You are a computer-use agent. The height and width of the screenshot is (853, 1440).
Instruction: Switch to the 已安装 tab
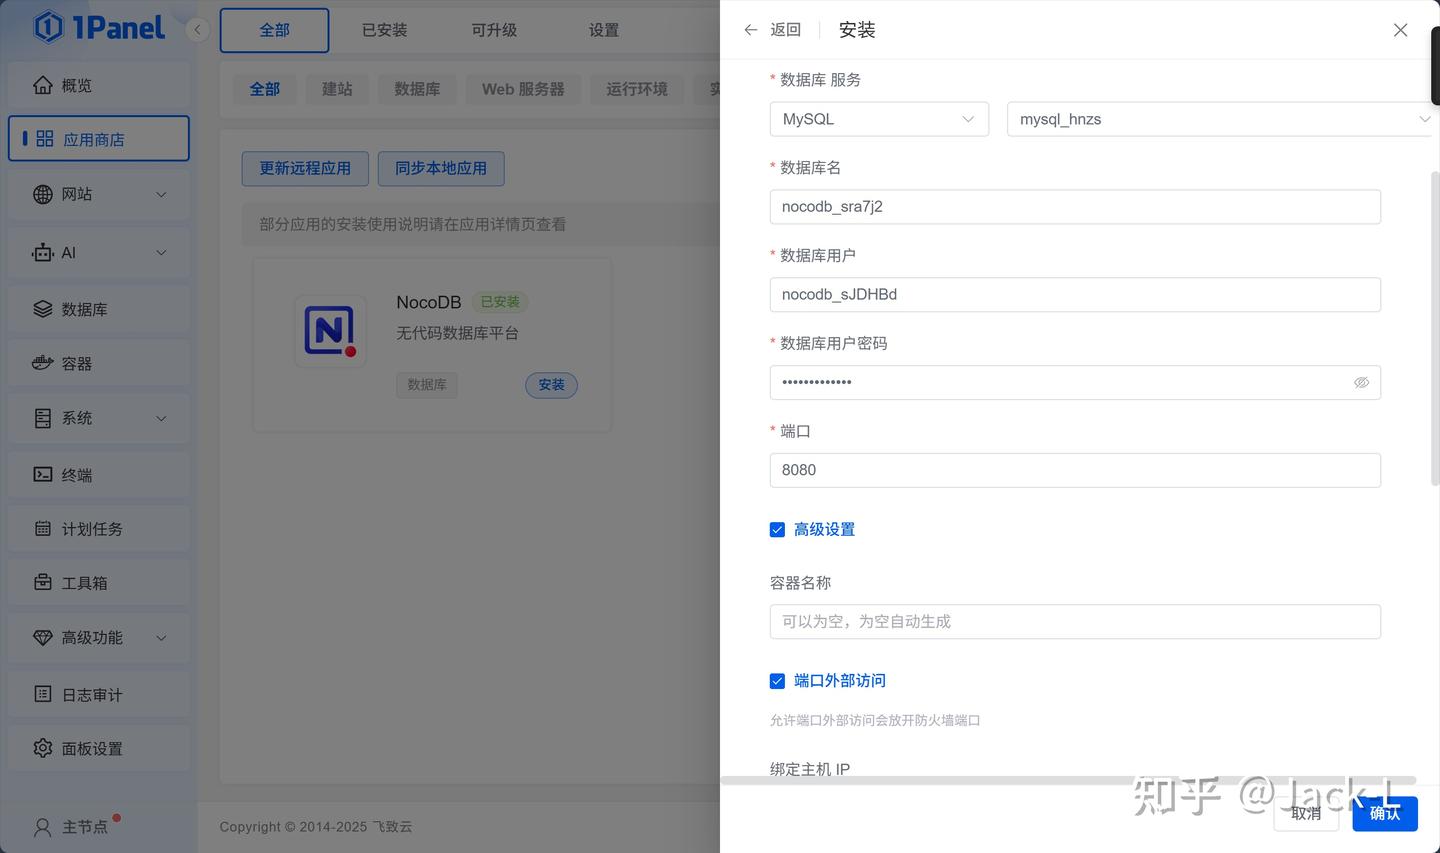click(x=384, y=30)
